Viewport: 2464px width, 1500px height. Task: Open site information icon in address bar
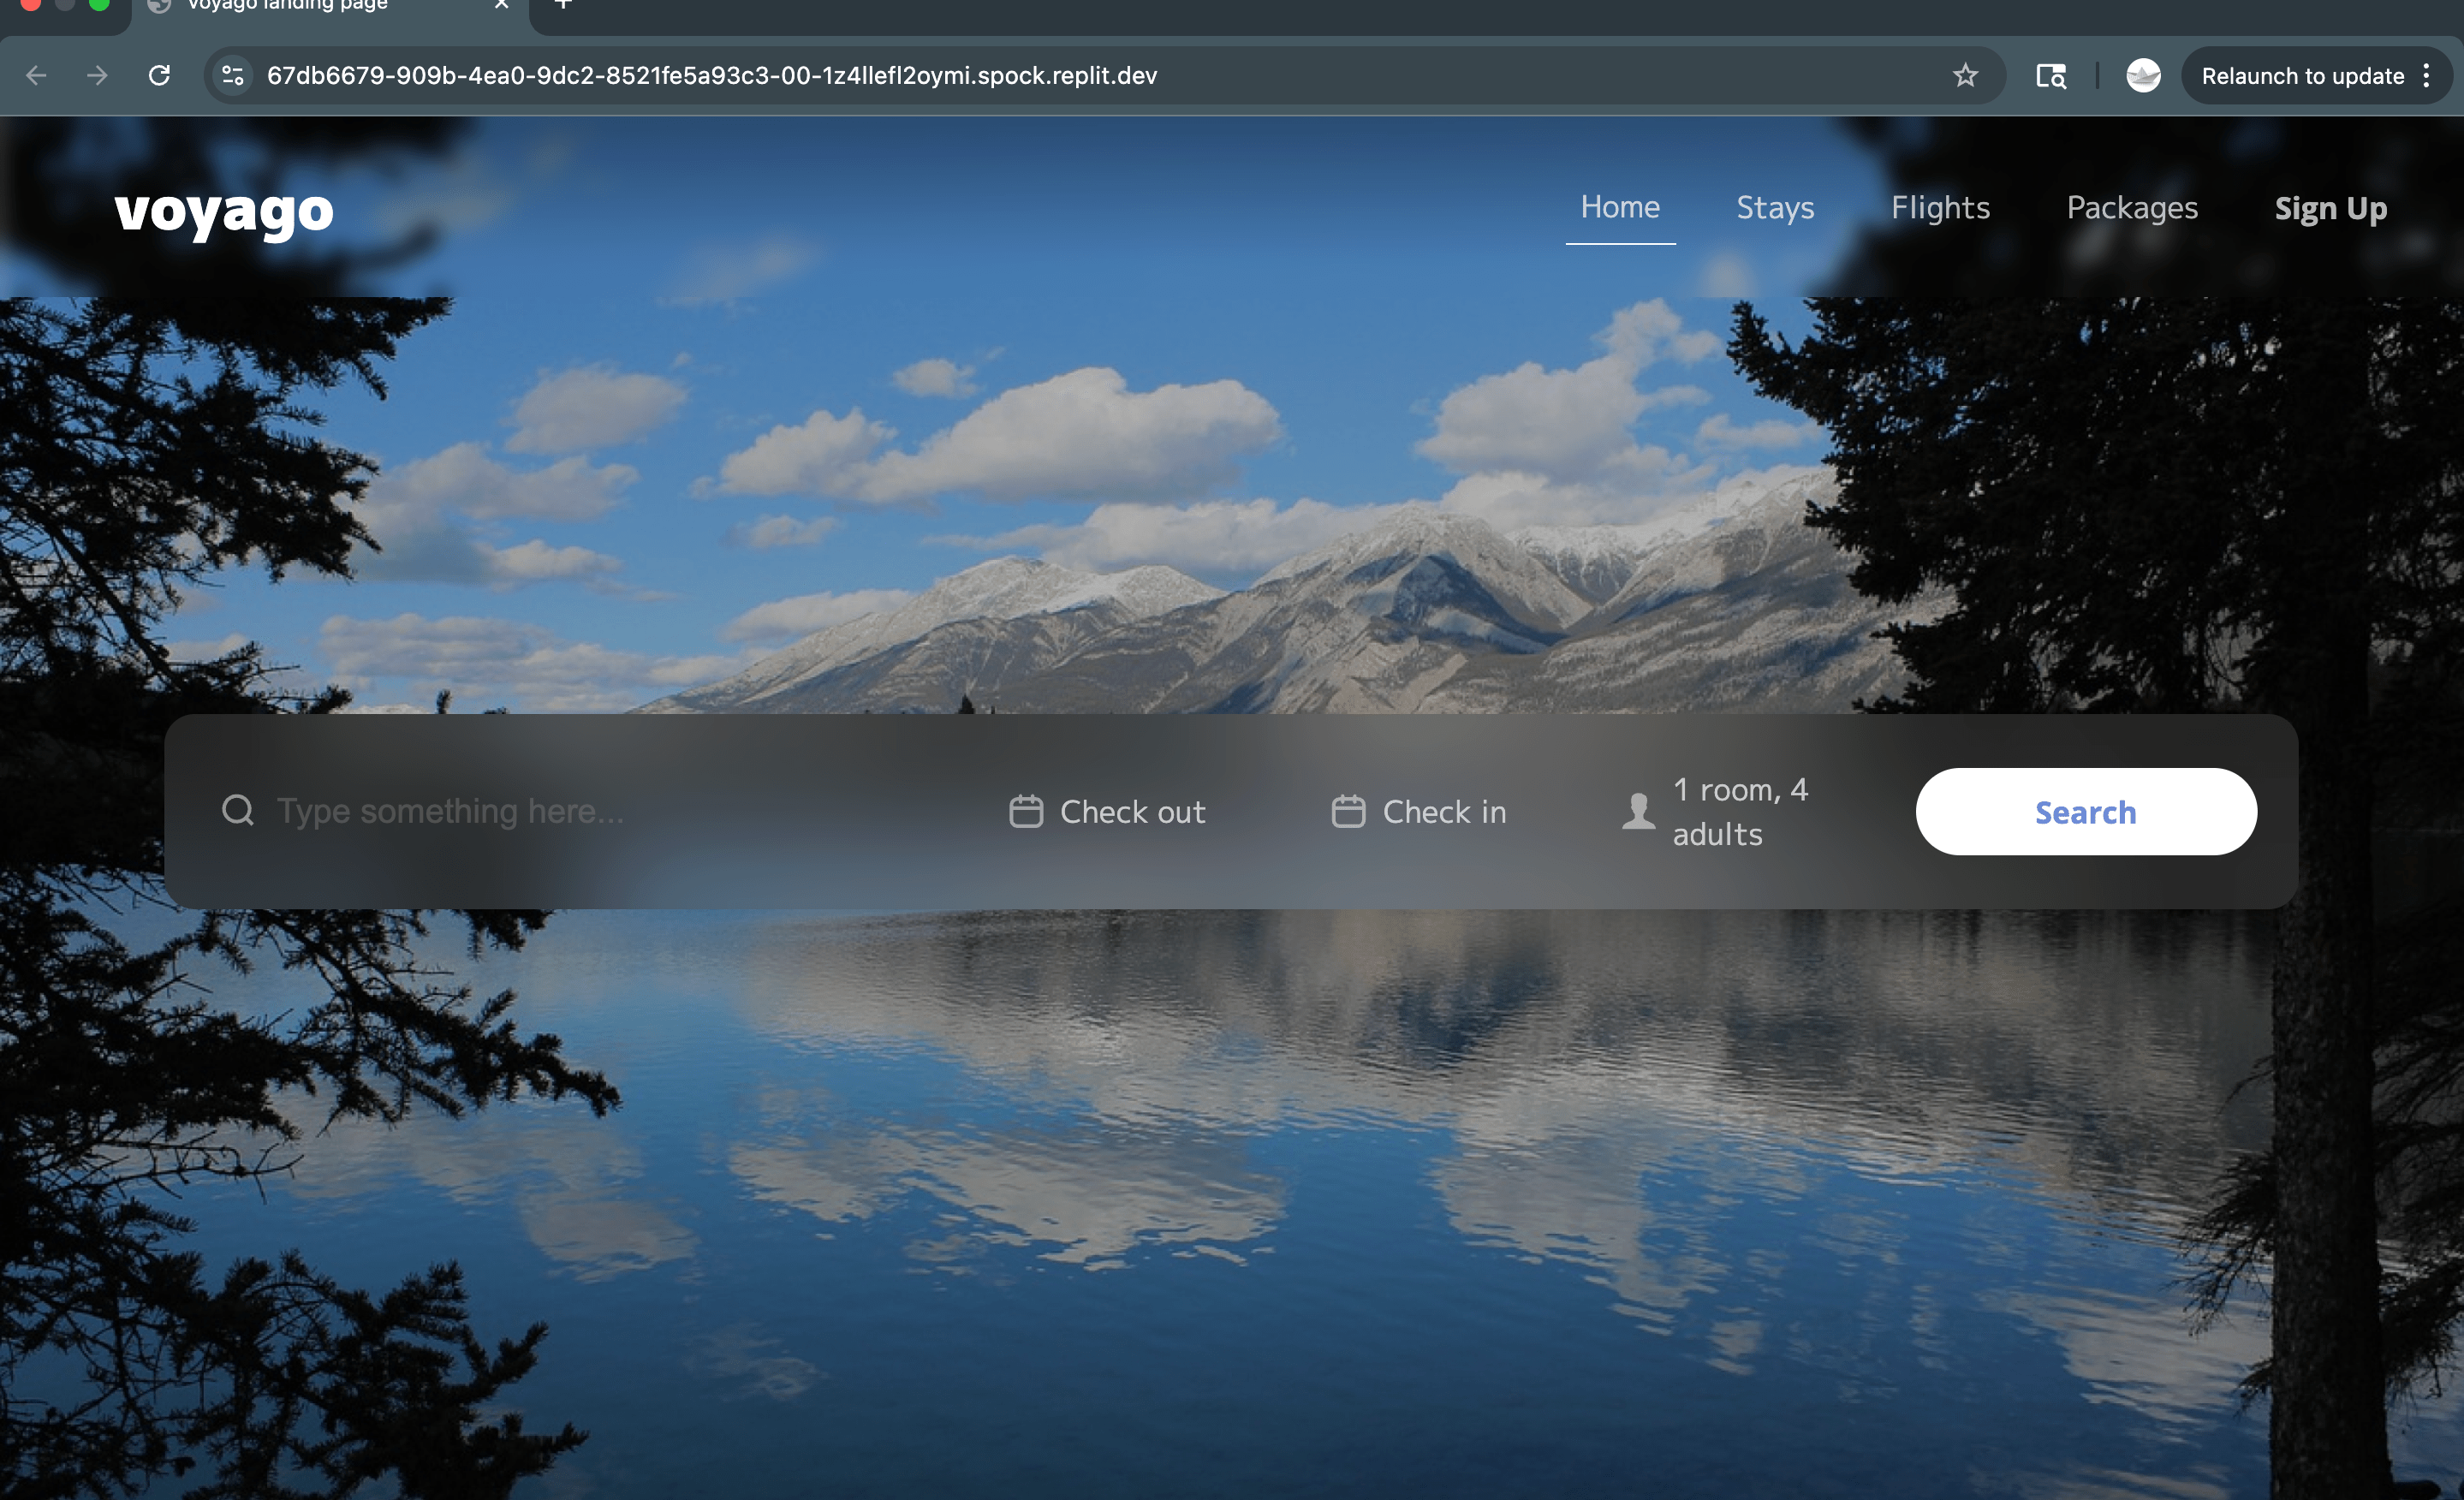233,76
